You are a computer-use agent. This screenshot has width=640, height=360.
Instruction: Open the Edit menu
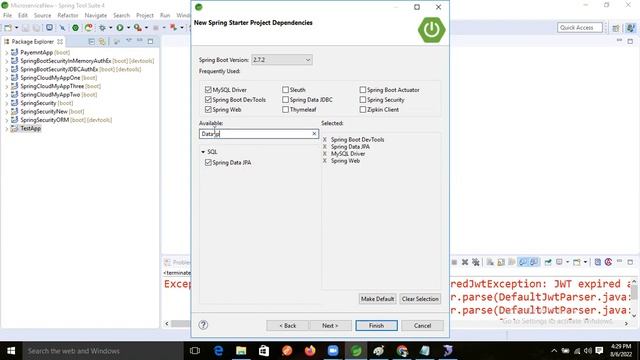(x=23, y=15)
